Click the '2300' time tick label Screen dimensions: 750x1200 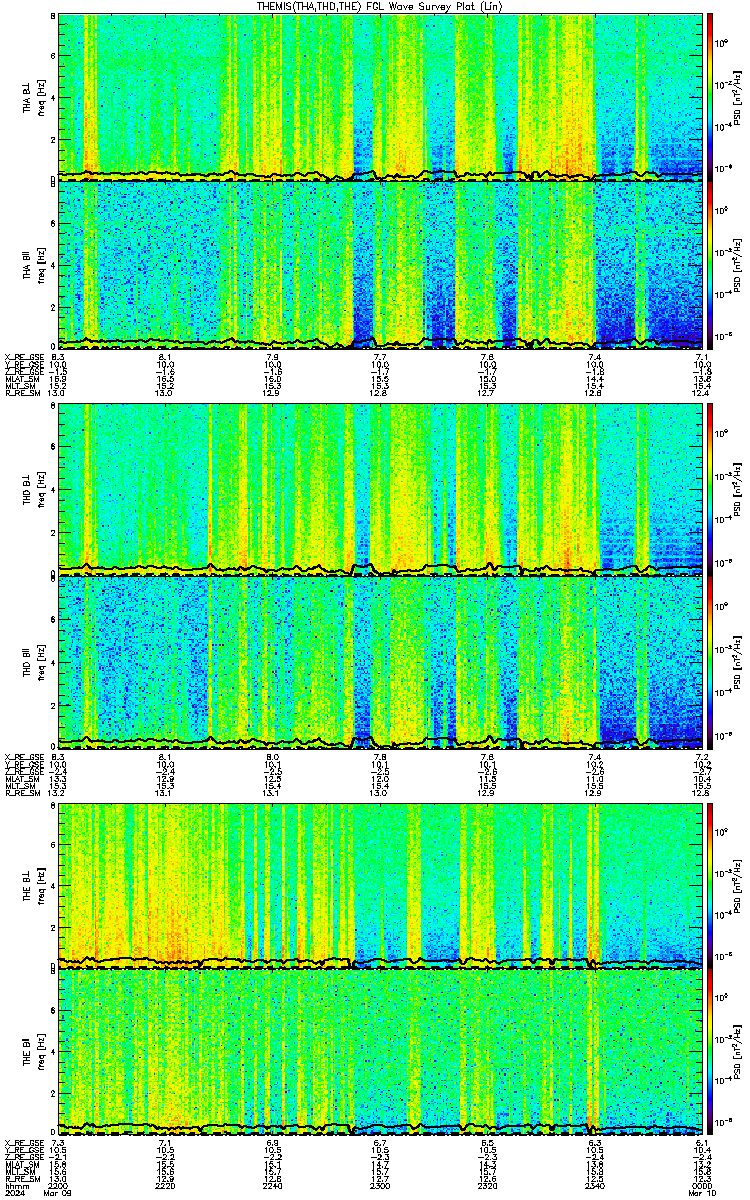(x=380, y=1185)
